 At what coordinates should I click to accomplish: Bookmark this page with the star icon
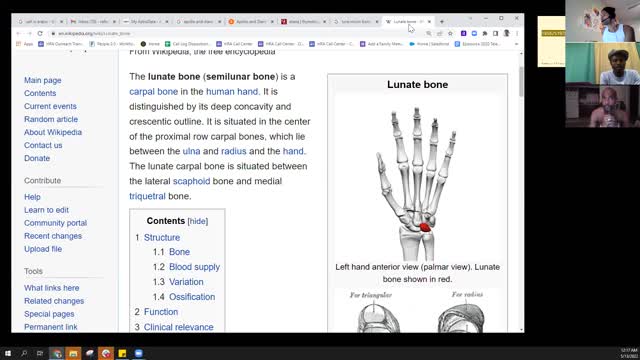pos(450,33)
